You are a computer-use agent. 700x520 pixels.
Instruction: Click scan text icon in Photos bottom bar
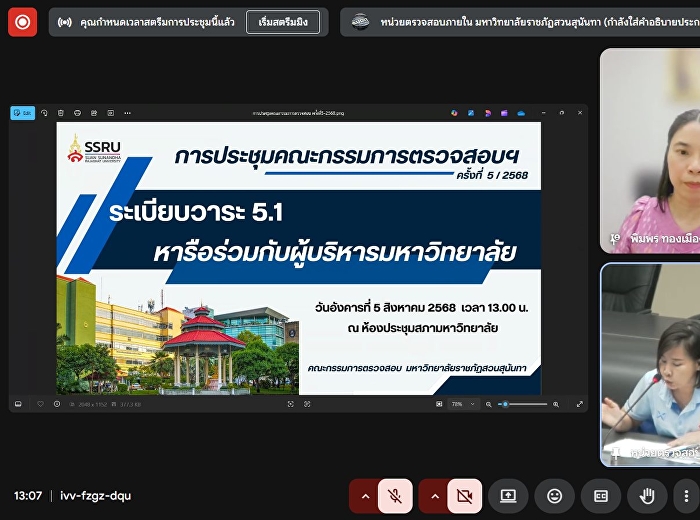pyautogui.click(x=291, y=404)
